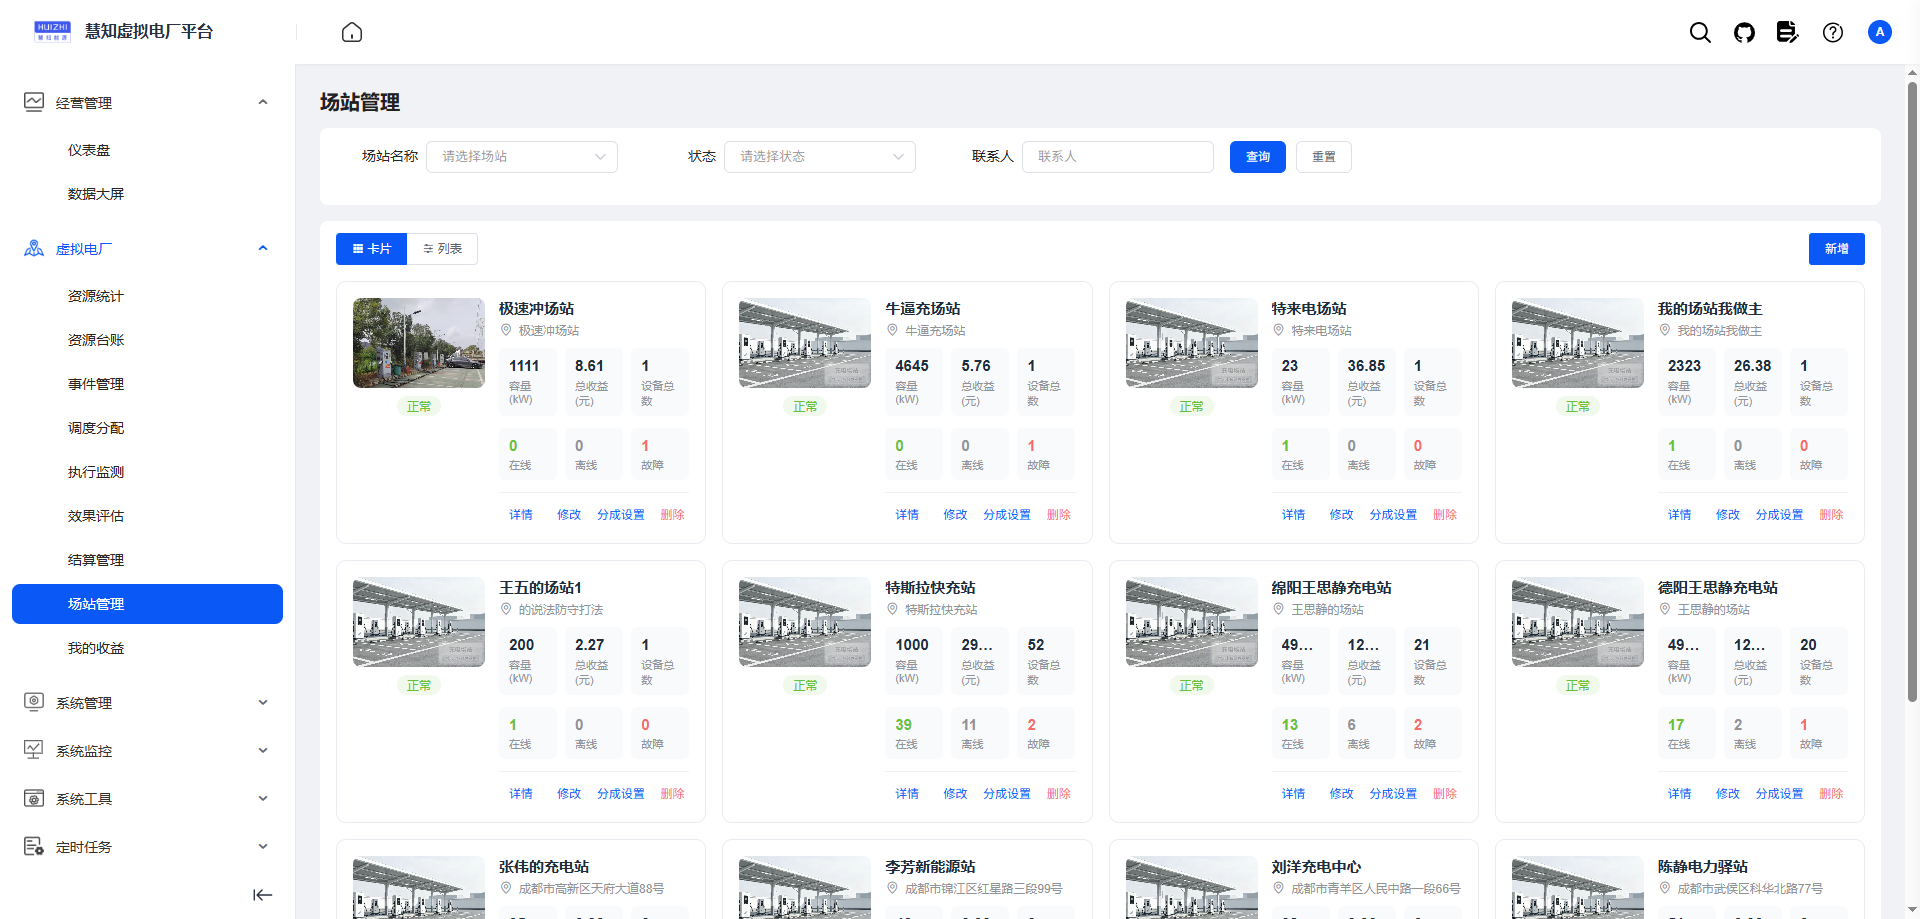Screen dimensions: 1920x919
Task: Open the help question mark icon
Action: [x=1833, y=32]
